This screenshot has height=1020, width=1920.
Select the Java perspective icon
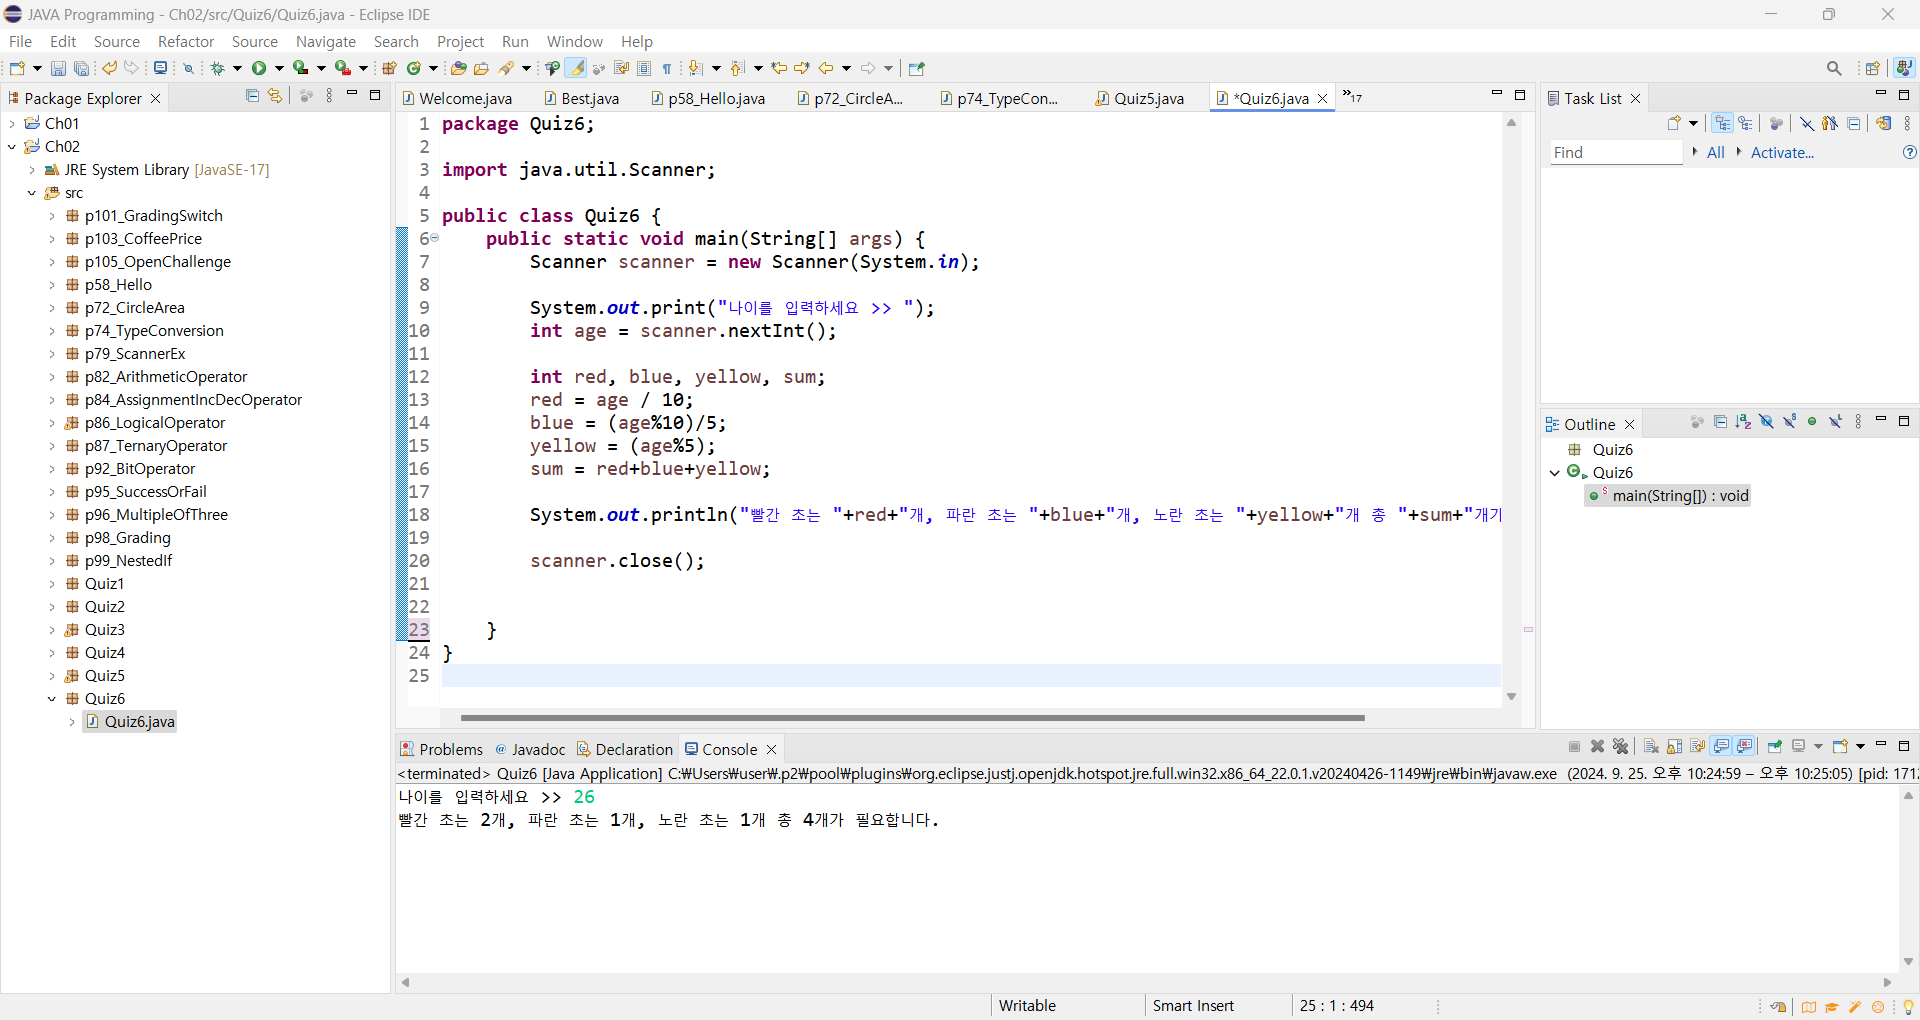point(1904,68)
